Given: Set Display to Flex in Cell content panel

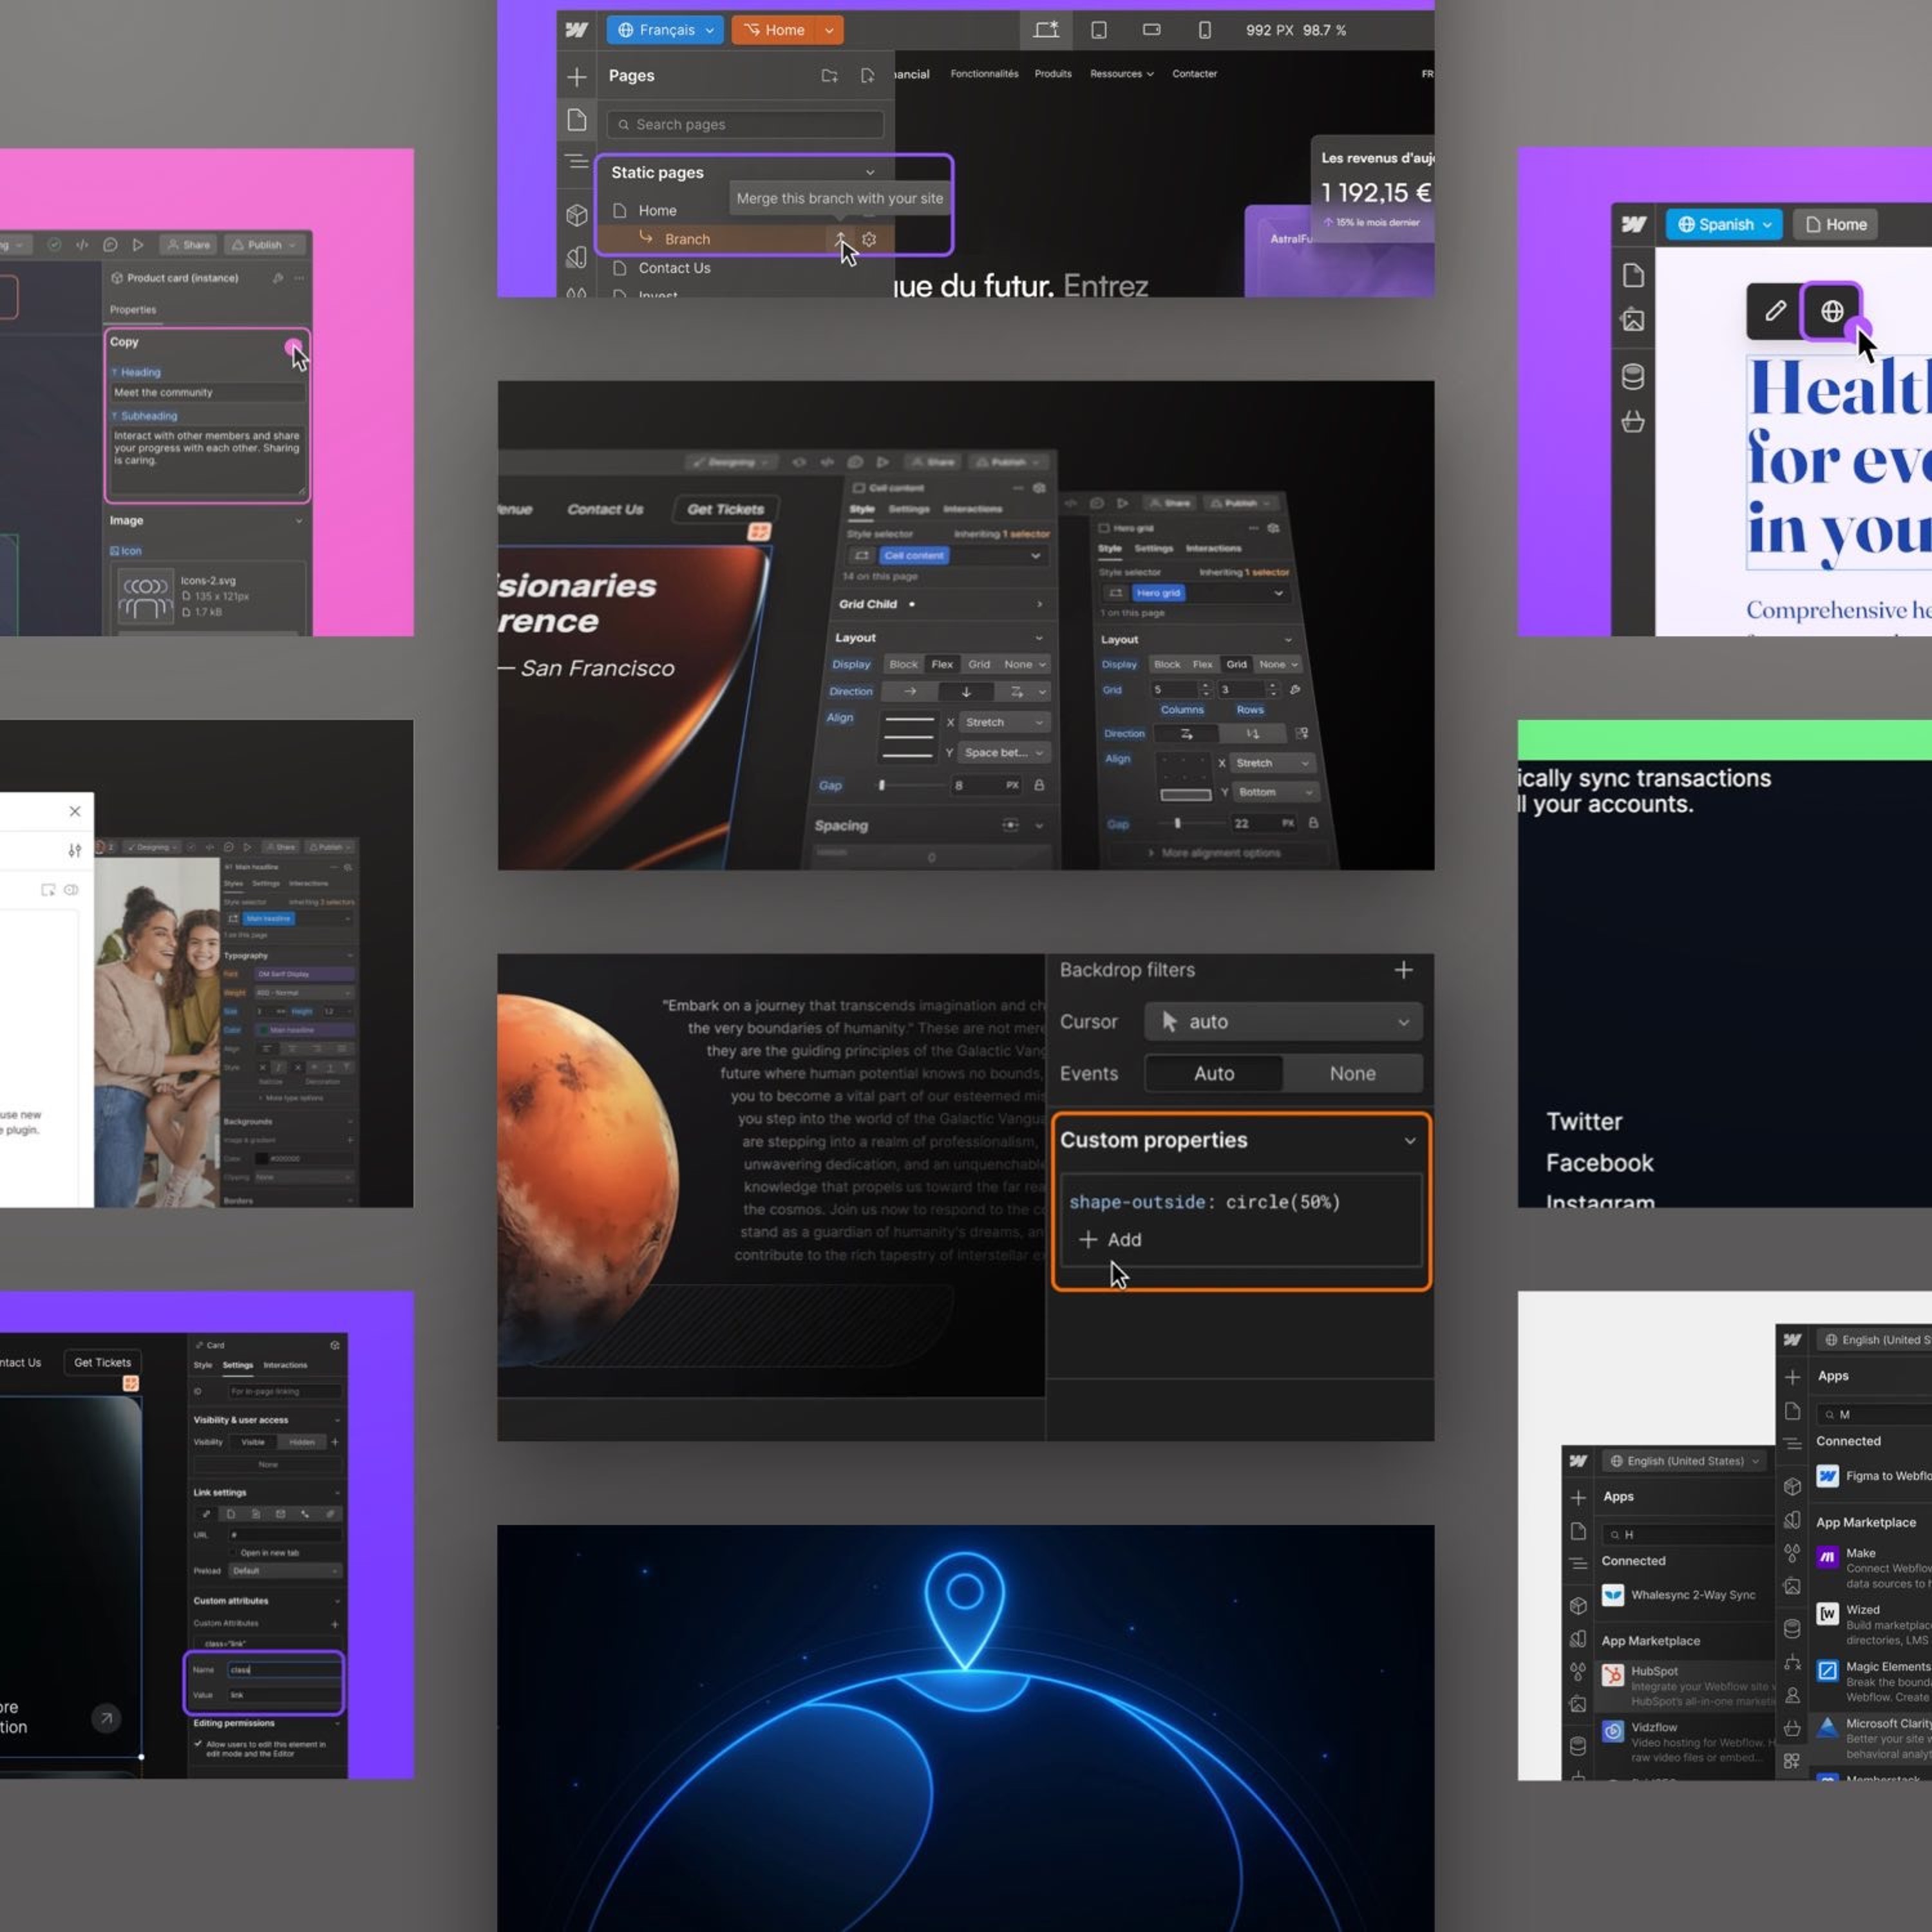Looking at the screenshot, I should pyautogui.click(x=942, y=664).
